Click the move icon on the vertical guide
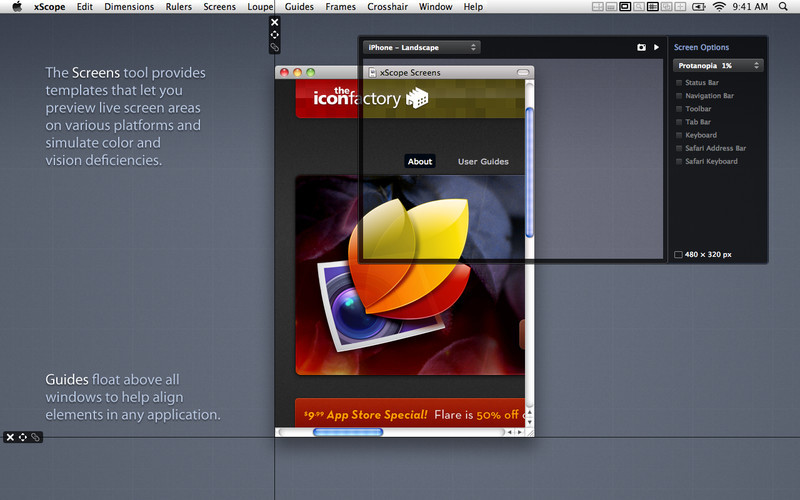Viewport: 800px width, 500px height. (274, 35)
